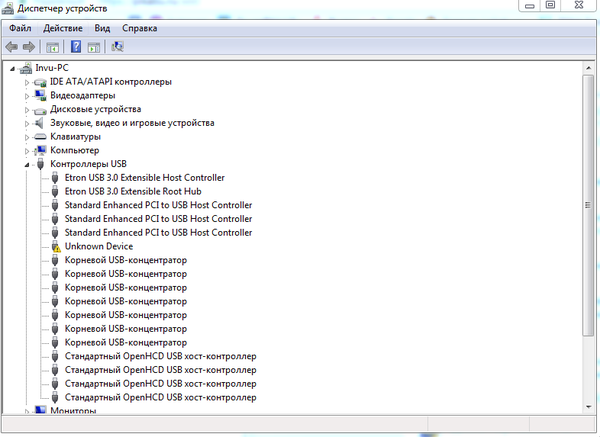Scan for hardware changes using toolbar icon

pos(117,47)
